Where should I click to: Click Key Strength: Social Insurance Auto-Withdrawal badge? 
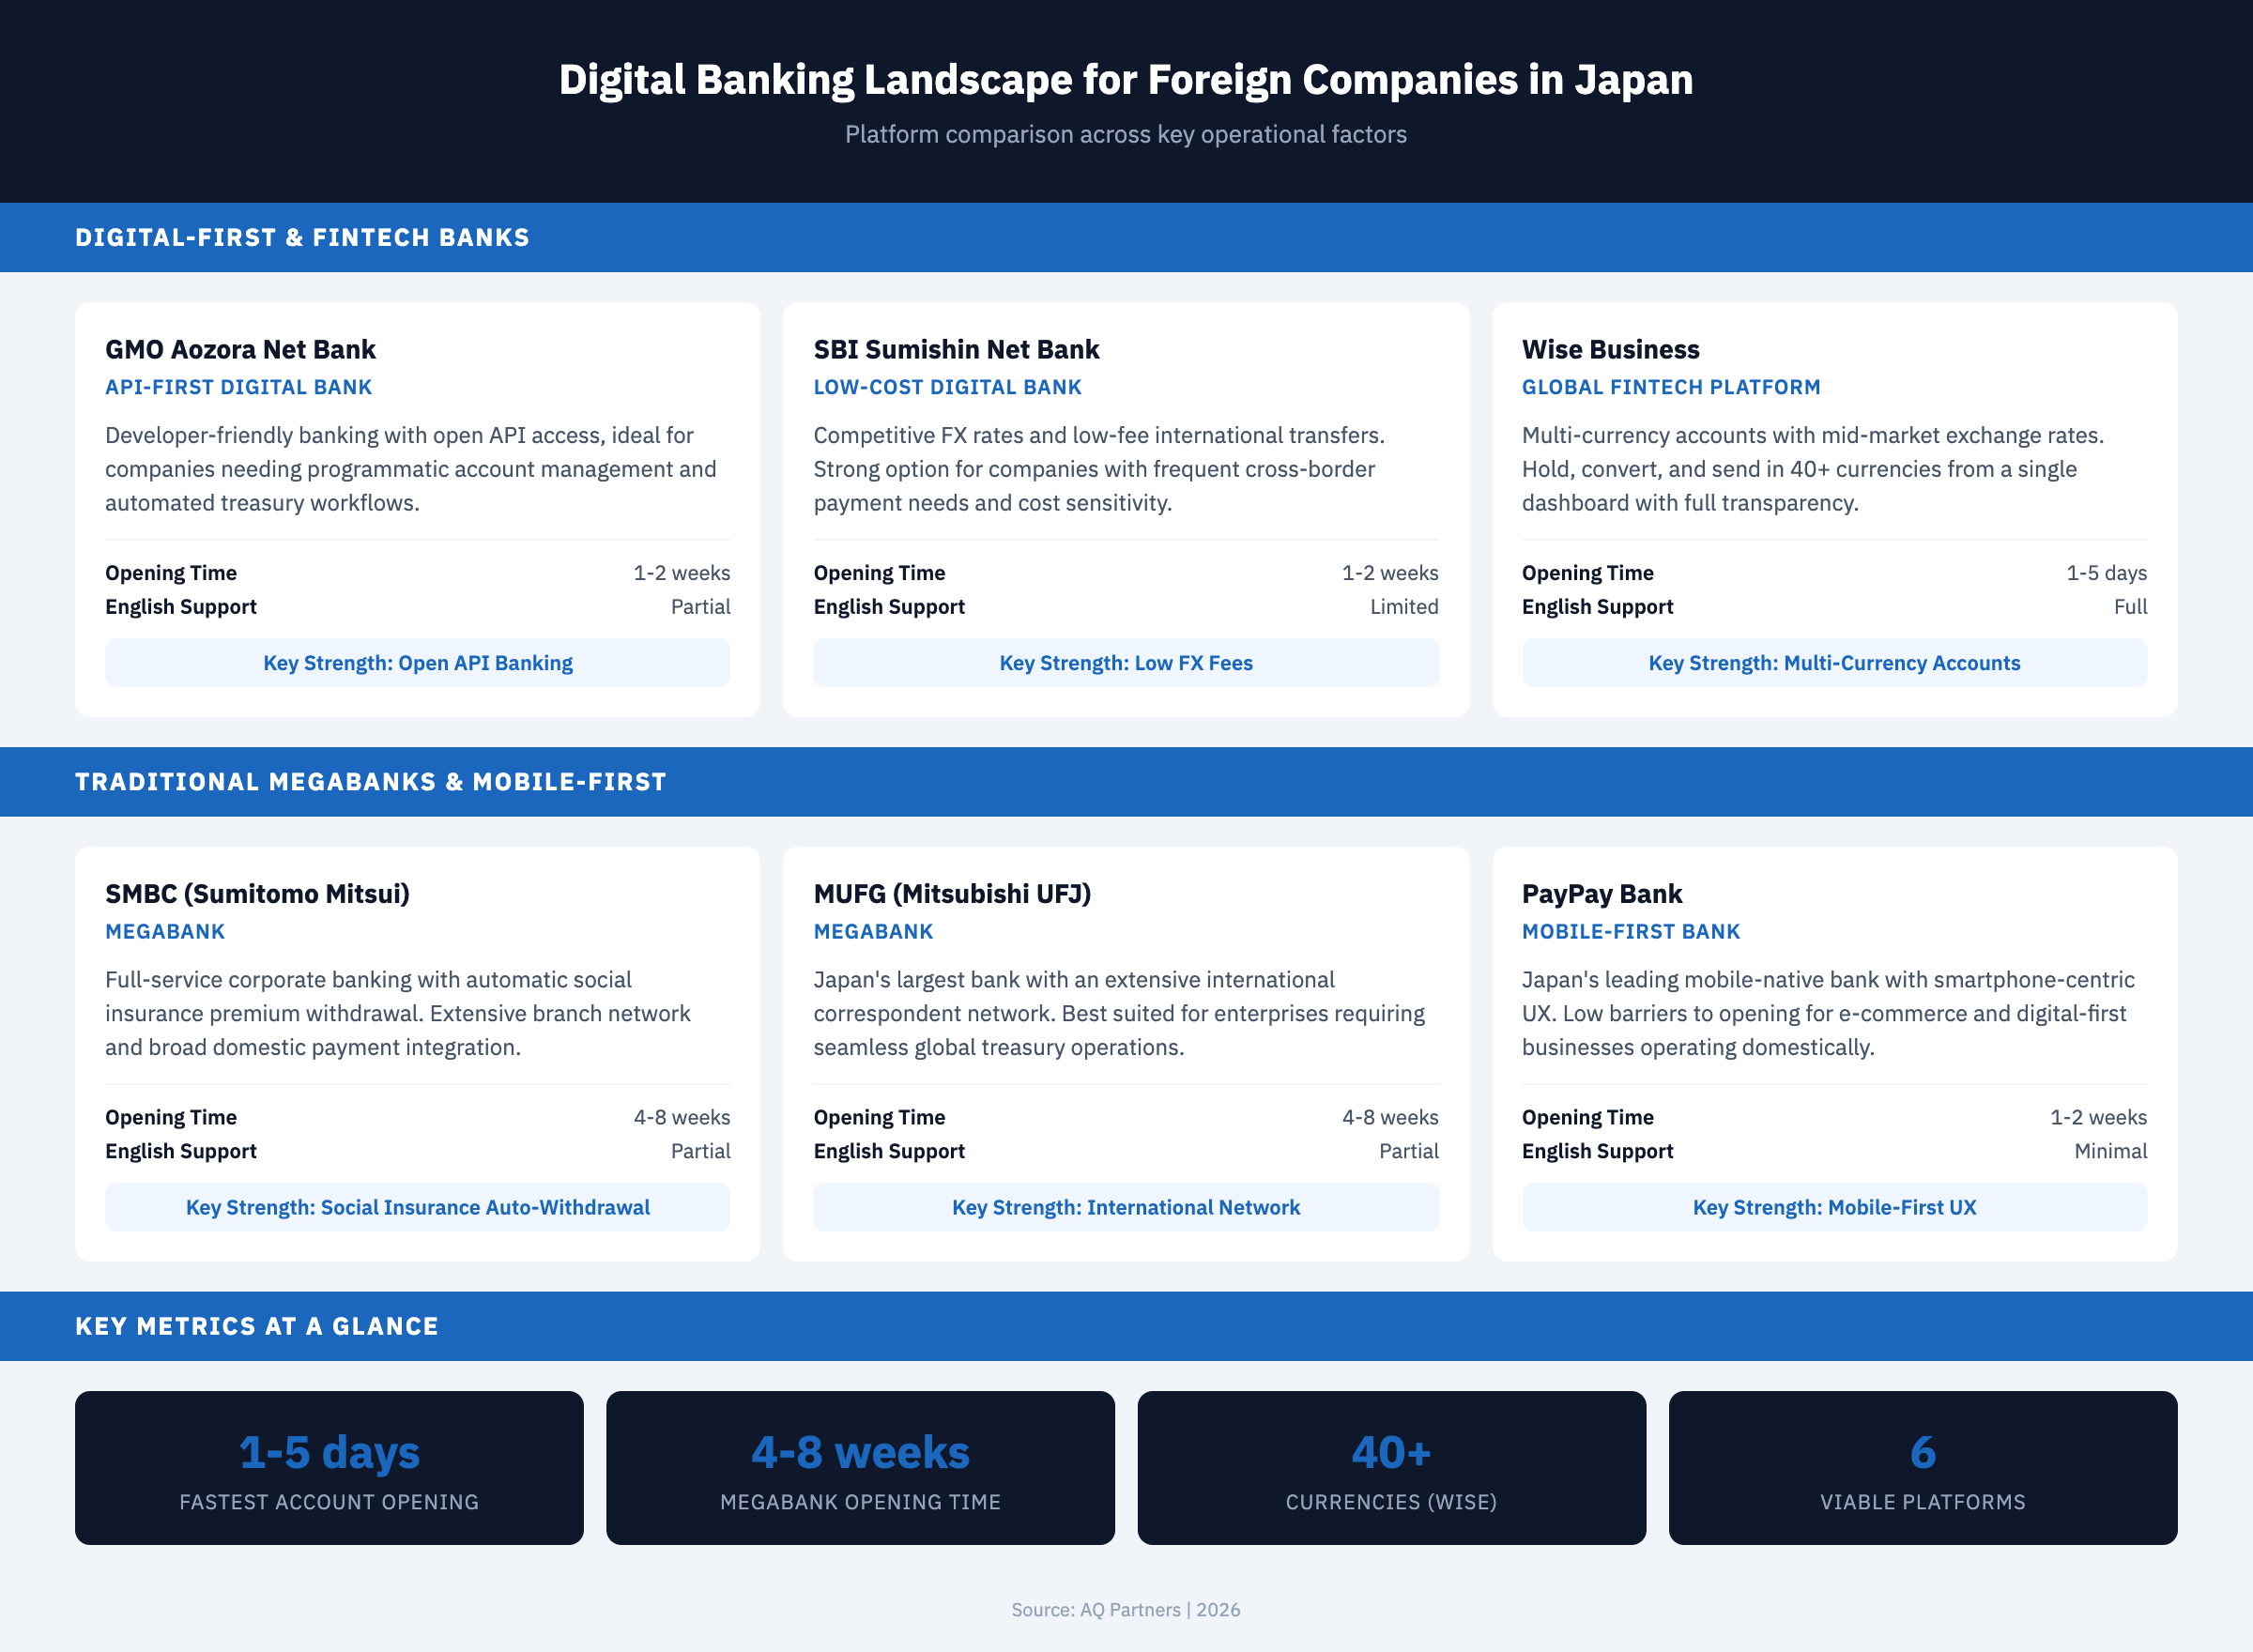(418, 1207)
